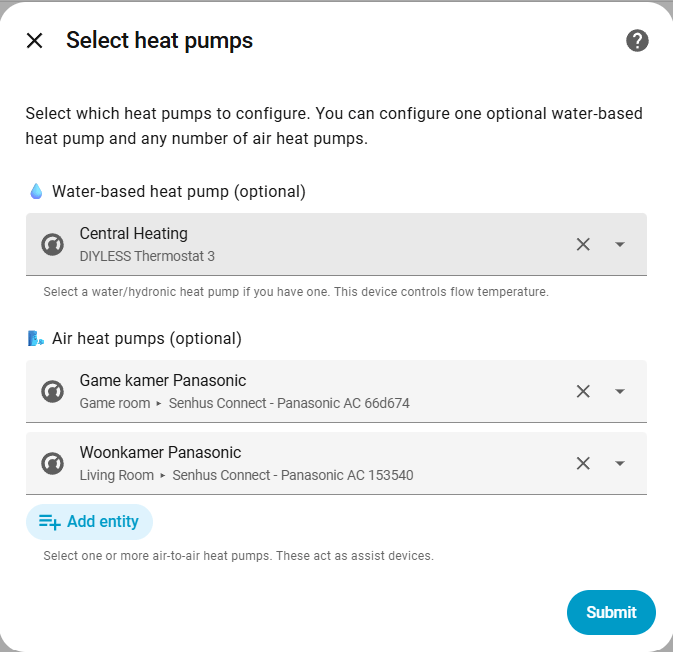673x652 pixels.
Task: Click the Woonkamer Panasonic thermostat icon
Action: click(x=53, y=463)
